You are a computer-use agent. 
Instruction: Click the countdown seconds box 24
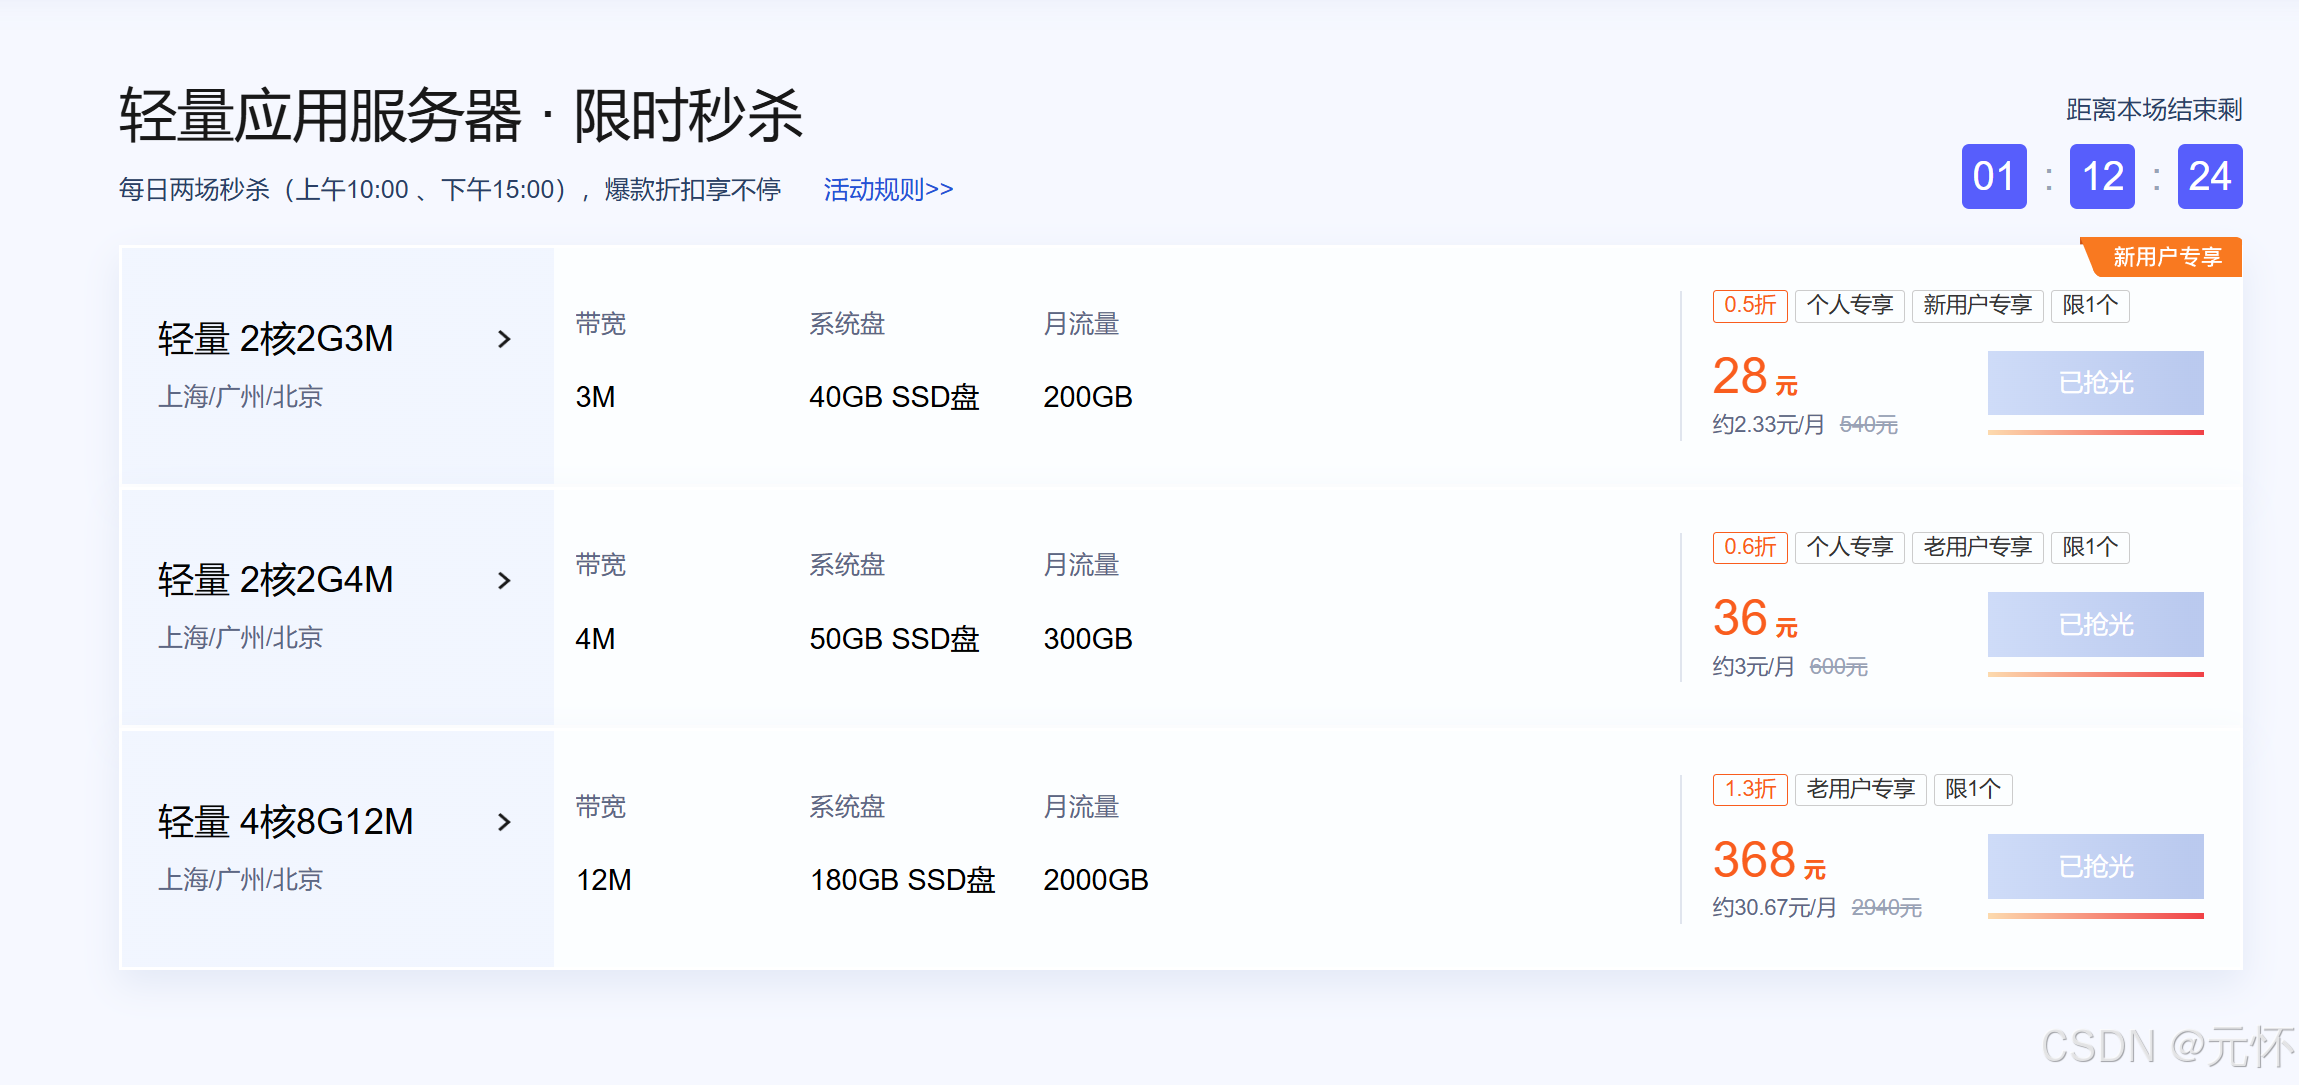pyautogui.click(x=2209, y=177)
